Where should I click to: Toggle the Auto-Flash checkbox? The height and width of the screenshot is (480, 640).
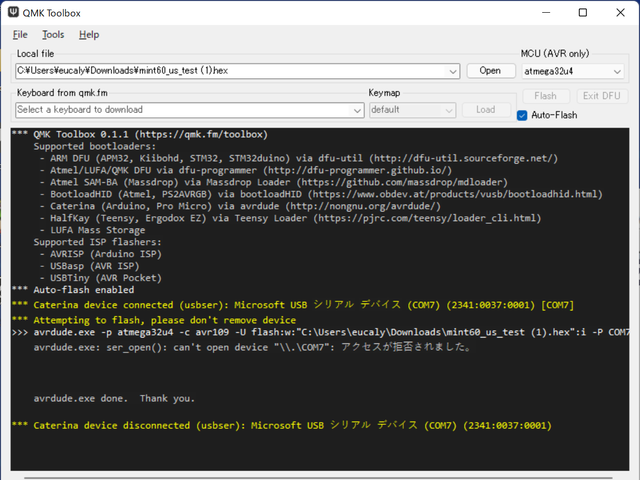pyautogui.click(x=522, y=115)
